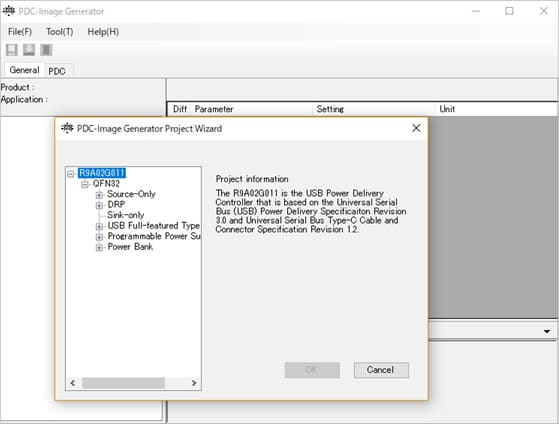Expand the Programmable Power Supply node
Screen dimensions: 559x424
(99, 237)
